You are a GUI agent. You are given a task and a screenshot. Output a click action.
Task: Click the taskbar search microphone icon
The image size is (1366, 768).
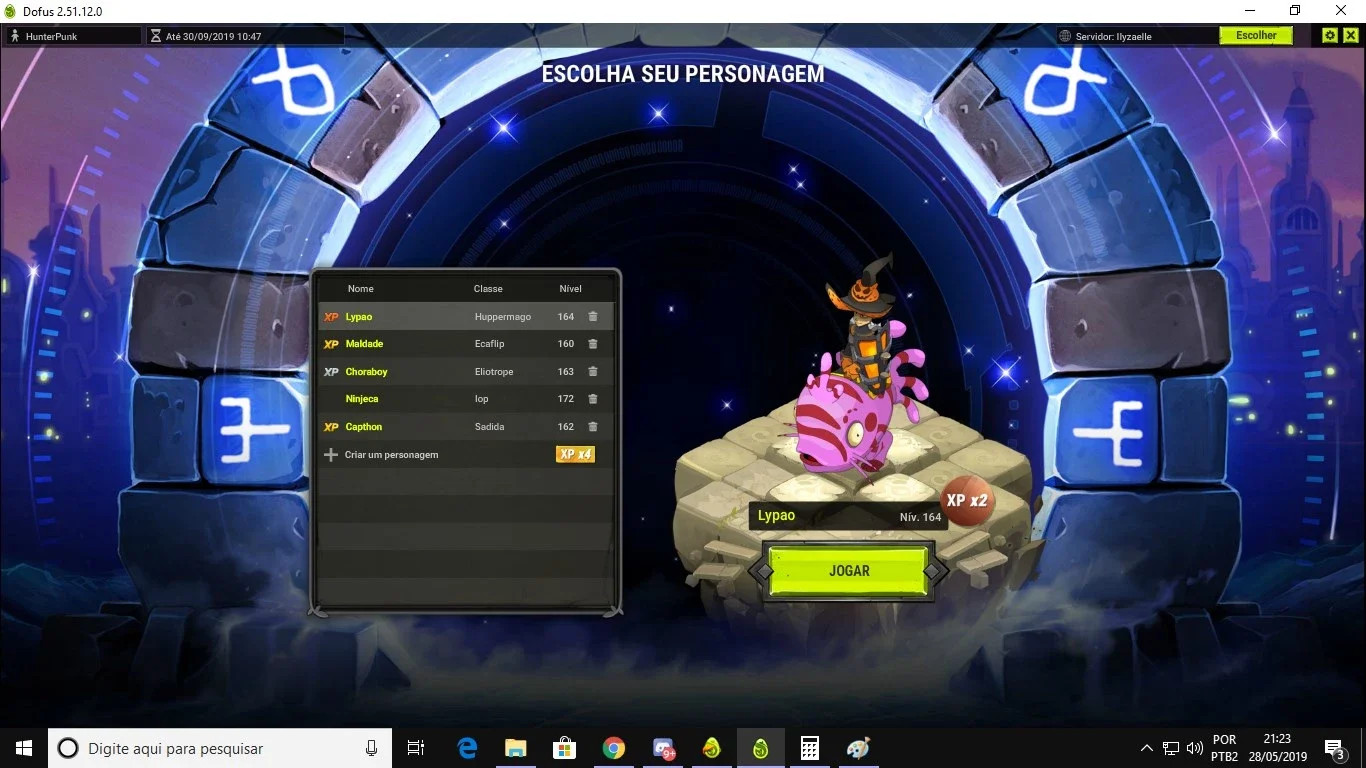coord(372,748)
